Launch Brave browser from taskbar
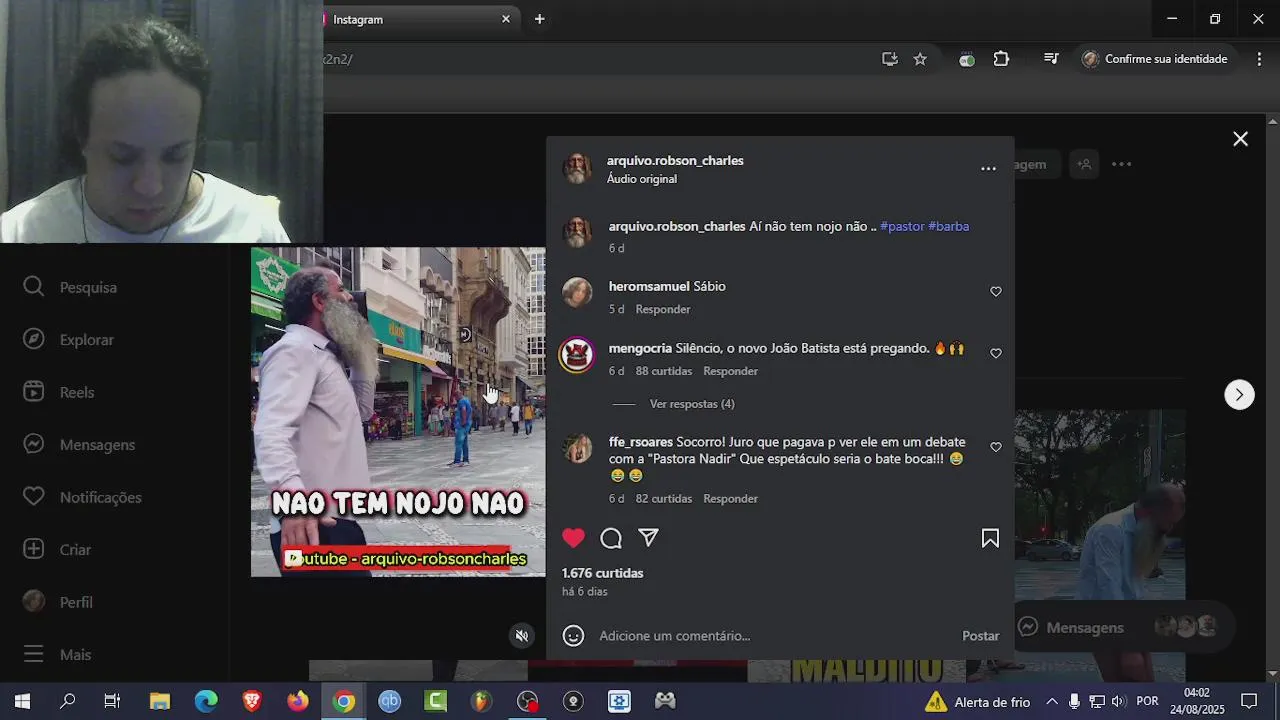The image size is (1280, 720). [252, 702]
